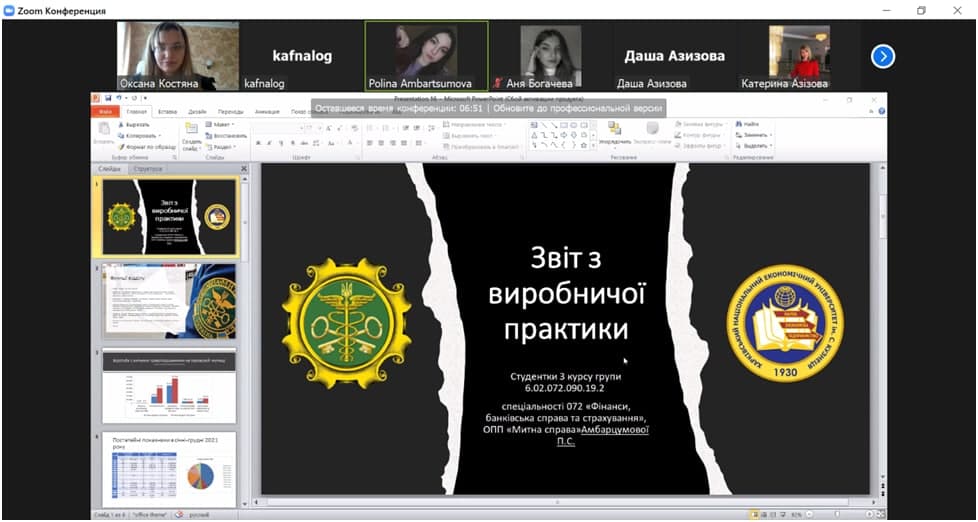Open the Layout (Макет) dropdown
Screen dimensions: 978x522
tap(220, 124)
